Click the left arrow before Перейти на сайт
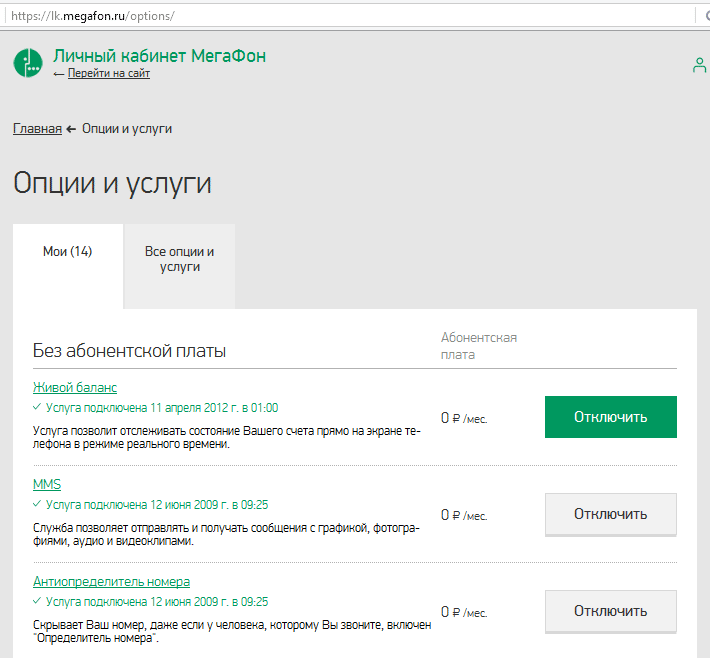The height and width of the screenshot is (658, 710). 59,74
